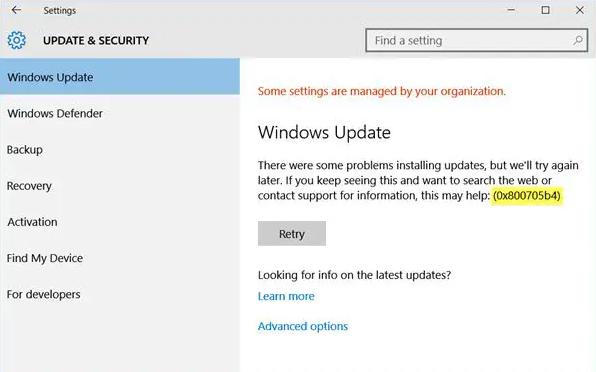Maximize the Settings window
Screen dimensions: 596x372
(545, 10)
